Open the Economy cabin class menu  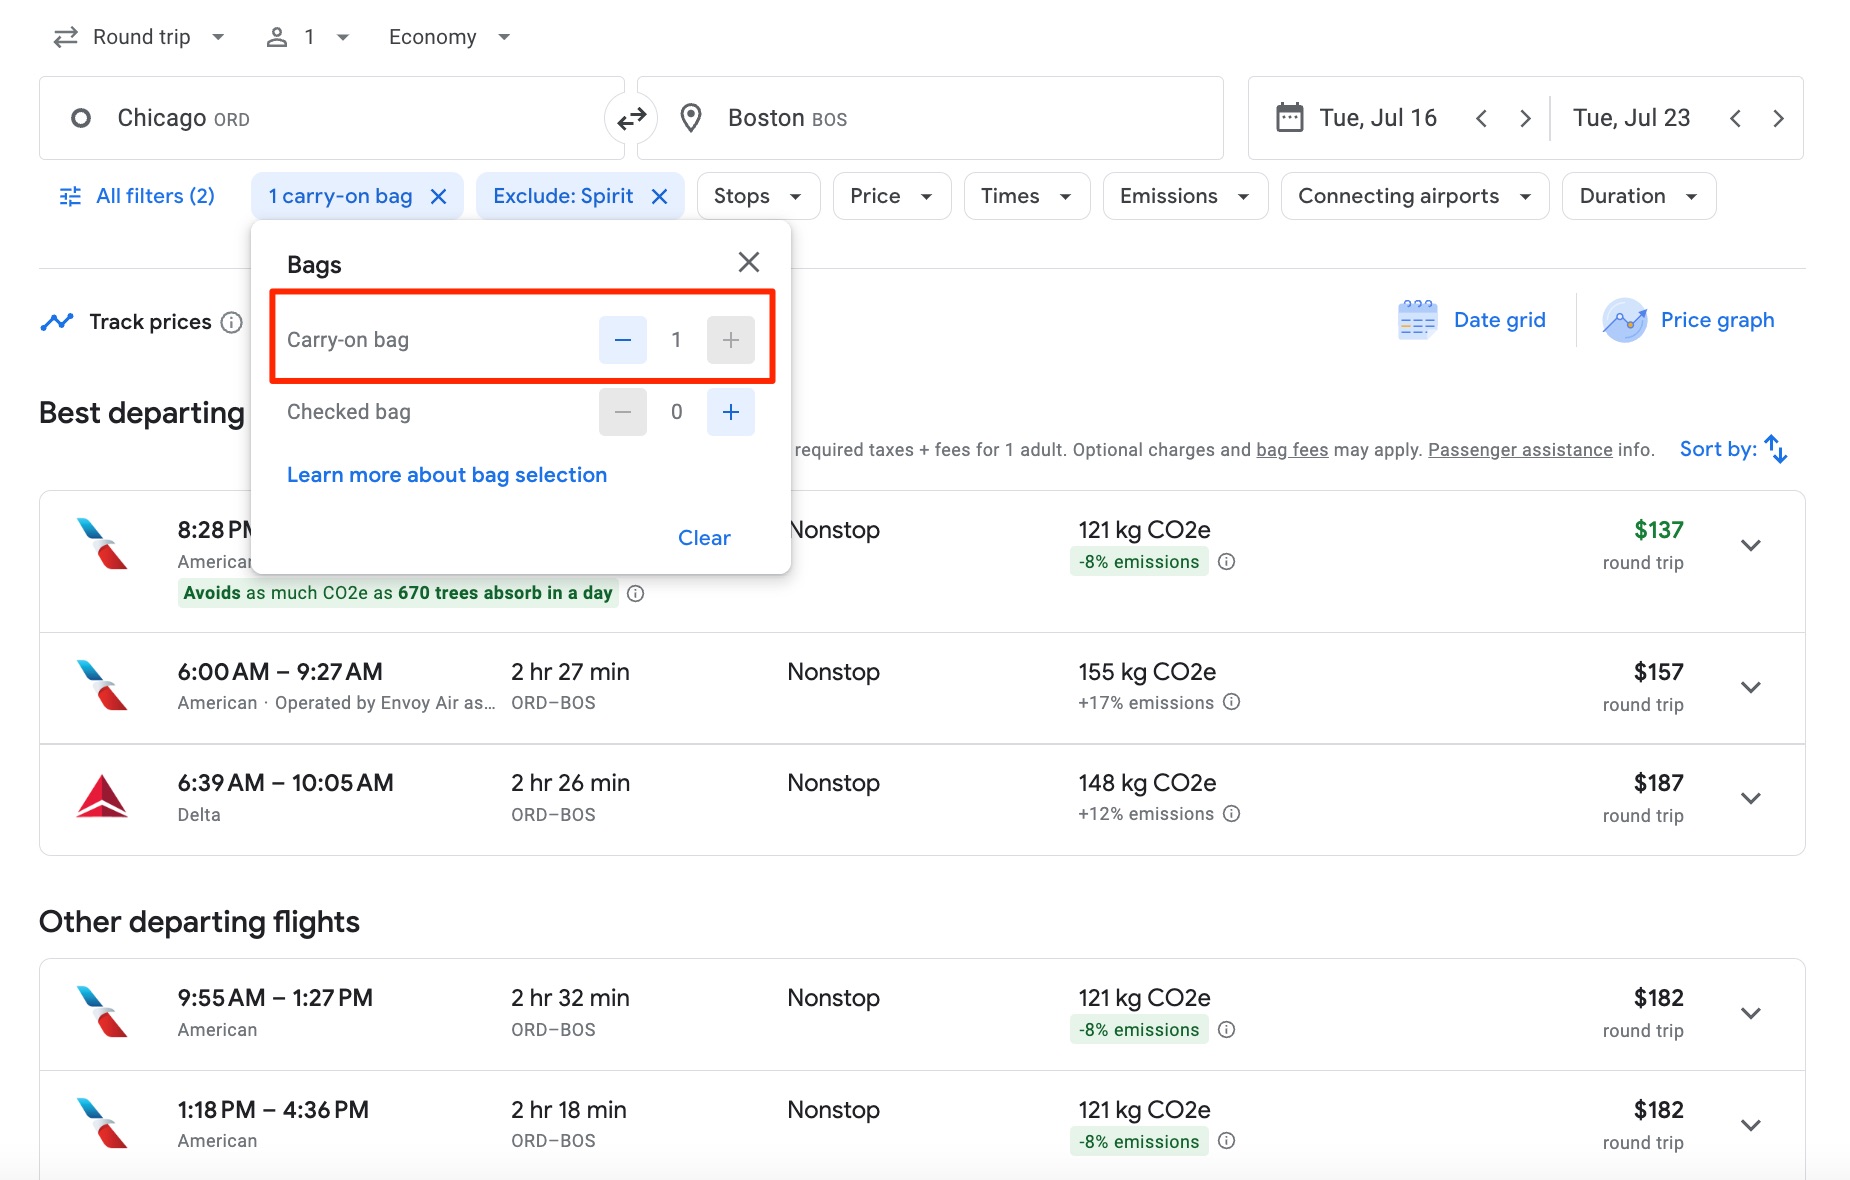click(x=448, y=36)
